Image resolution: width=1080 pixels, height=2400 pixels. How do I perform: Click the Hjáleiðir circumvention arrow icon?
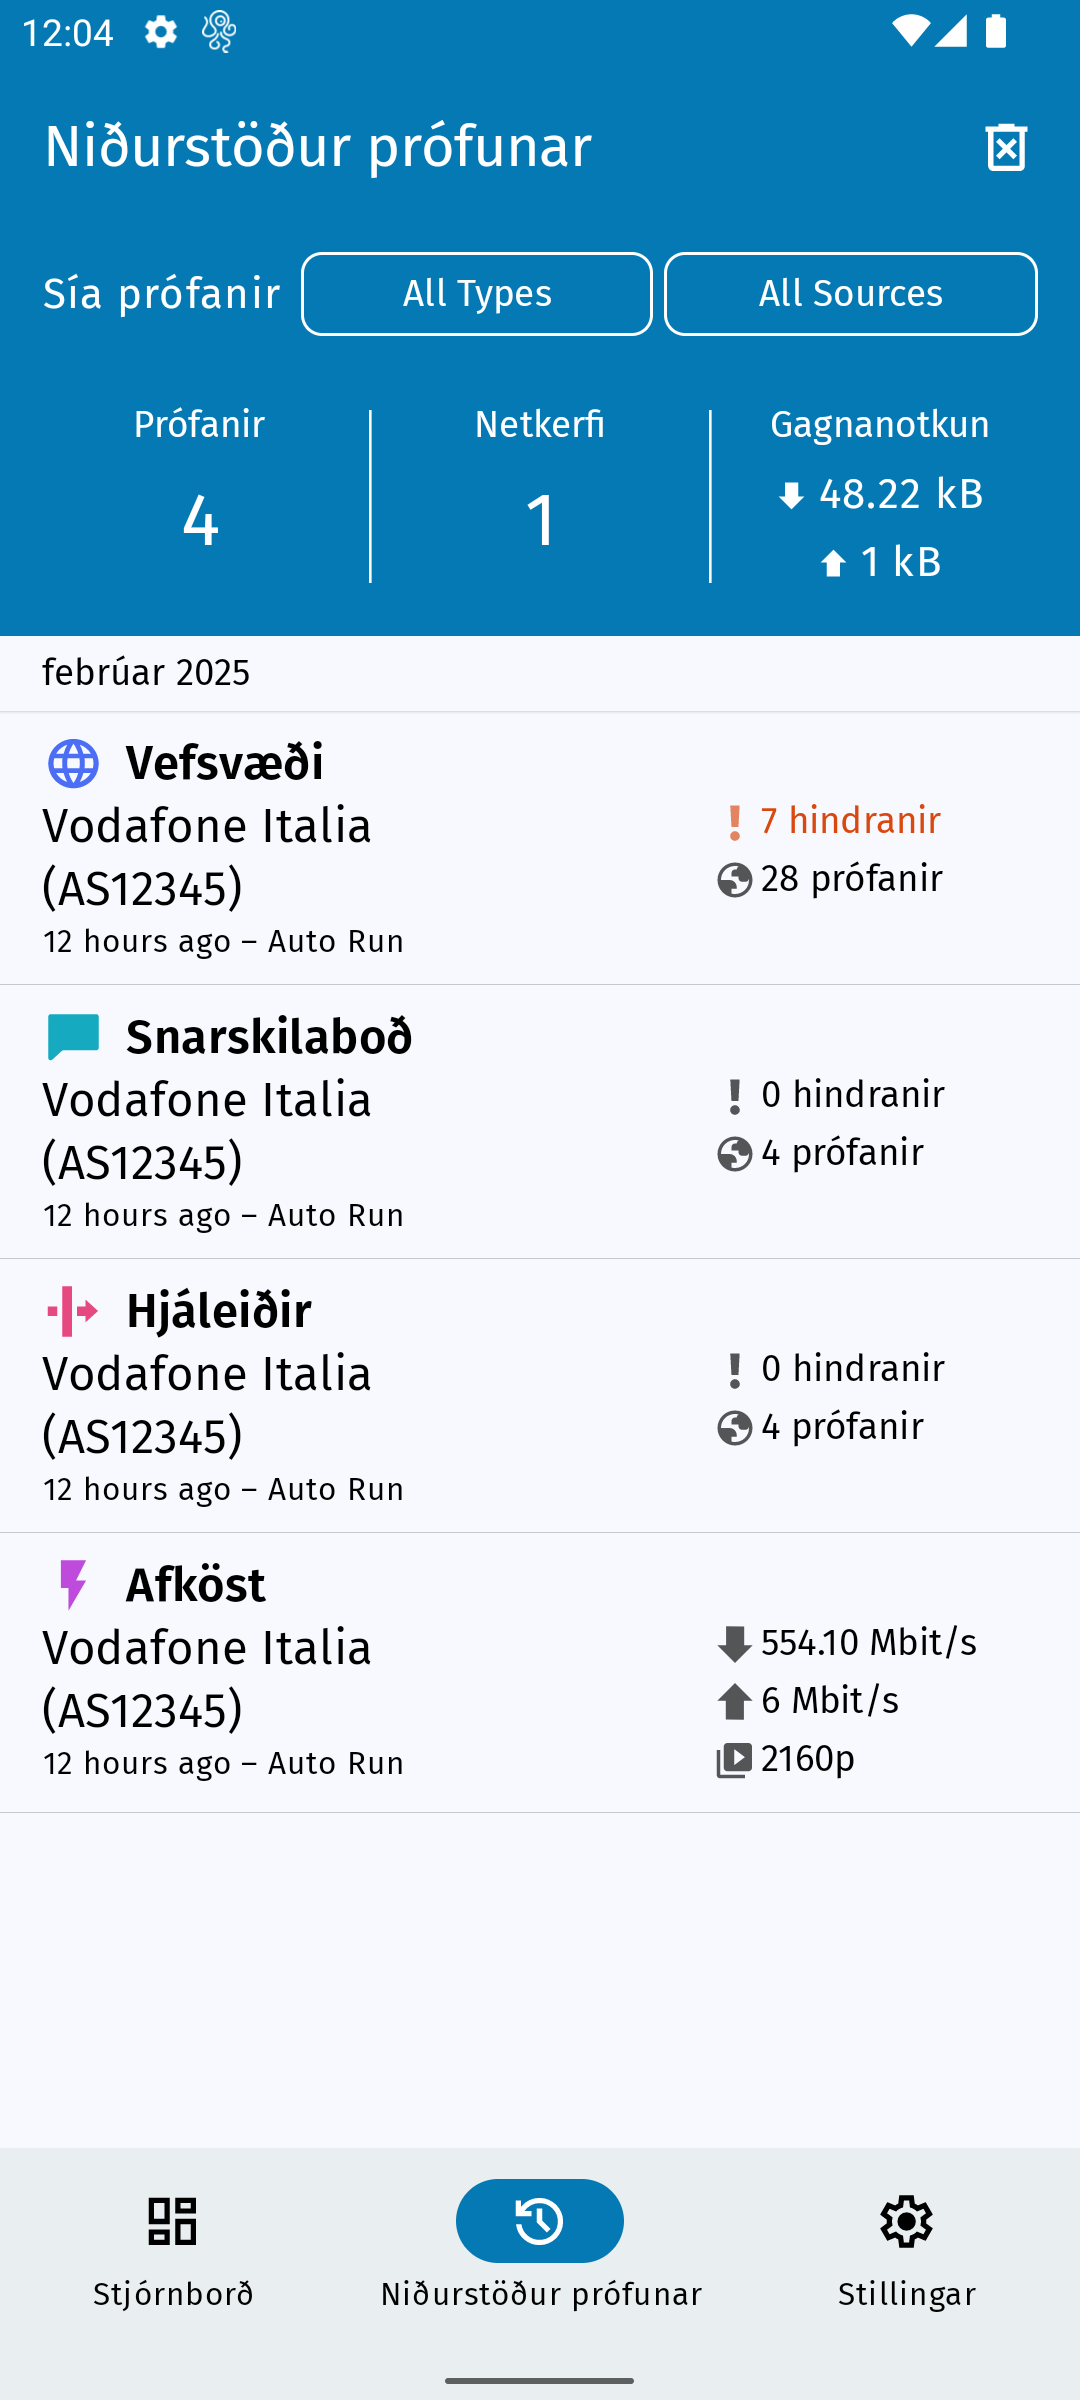coord(73,1311)
